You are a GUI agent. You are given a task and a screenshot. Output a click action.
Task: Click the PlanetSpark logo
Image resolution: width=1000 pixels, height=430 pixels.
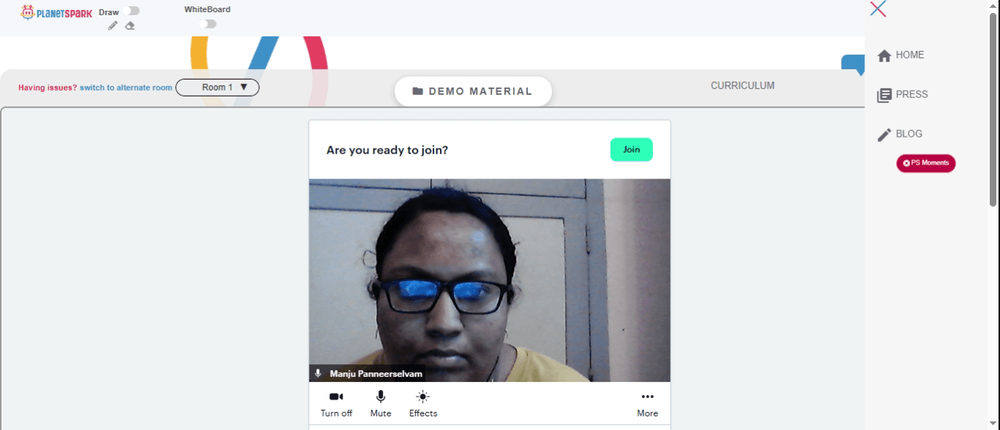[x=56, y=12]
